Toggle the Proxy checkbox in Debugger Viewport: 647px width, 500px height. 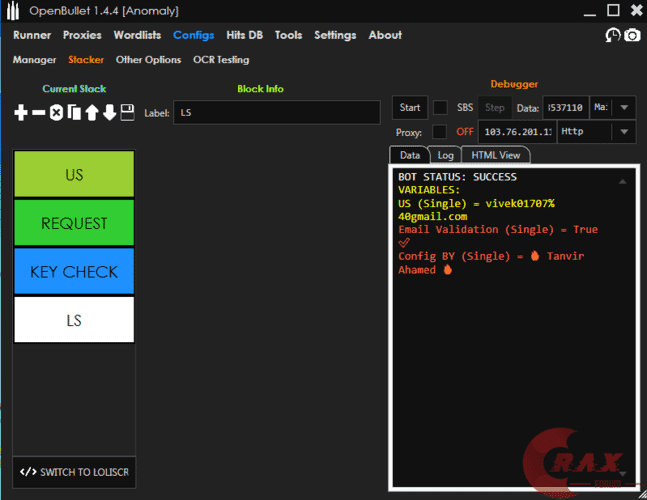click(440, 132)
